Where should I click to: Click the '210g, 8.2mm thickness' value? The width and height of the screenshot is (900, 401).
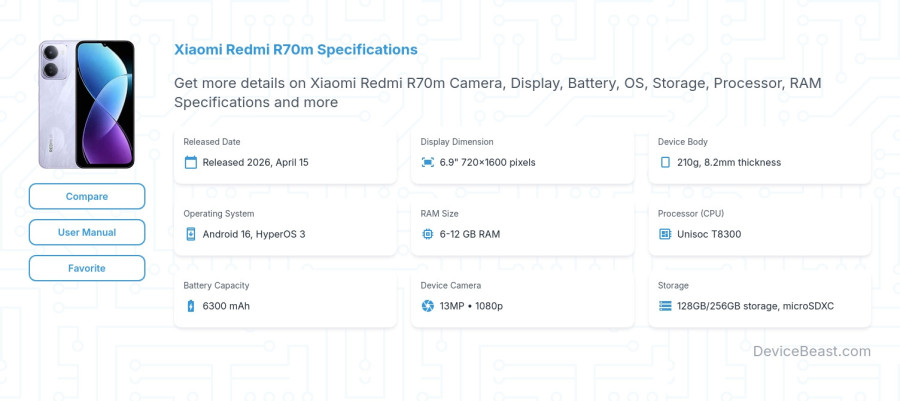click(x=729, y=162)
